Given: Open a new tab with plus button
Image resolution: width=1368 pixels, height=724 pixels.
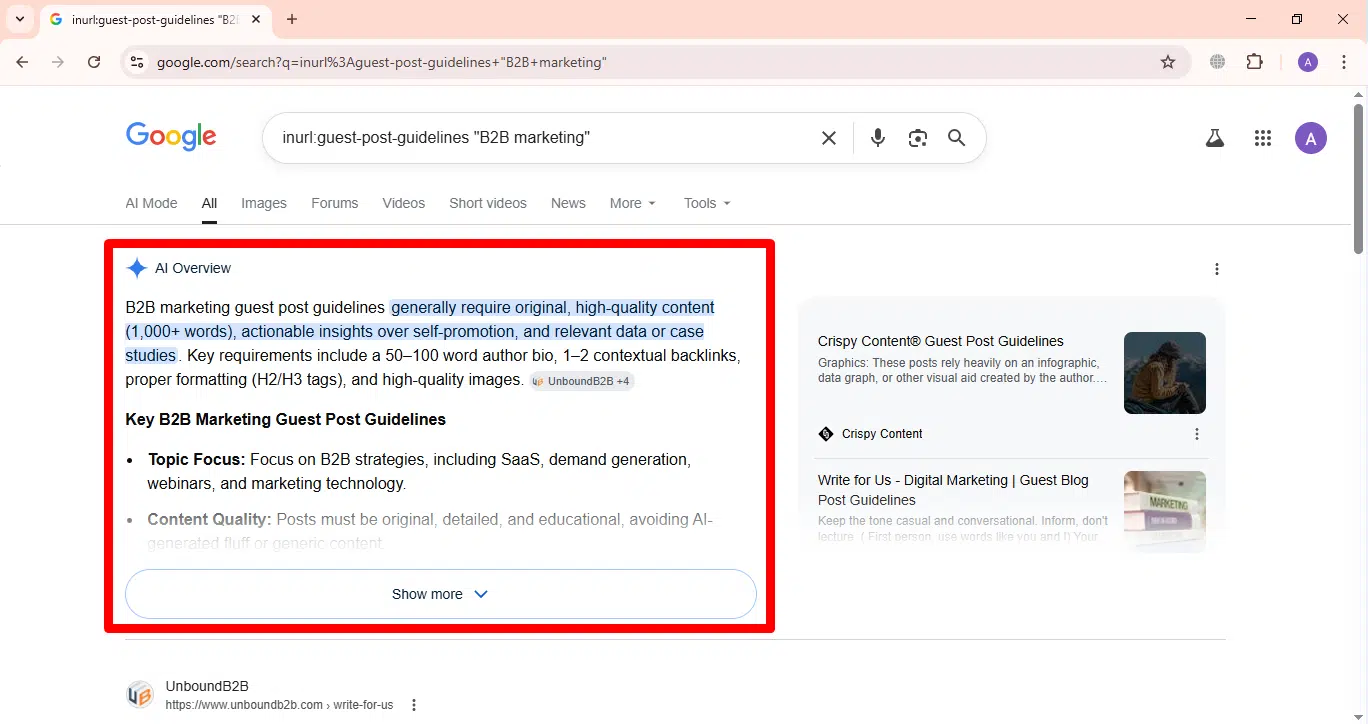Looking at the screenshot, I should (x=292, y=19).
